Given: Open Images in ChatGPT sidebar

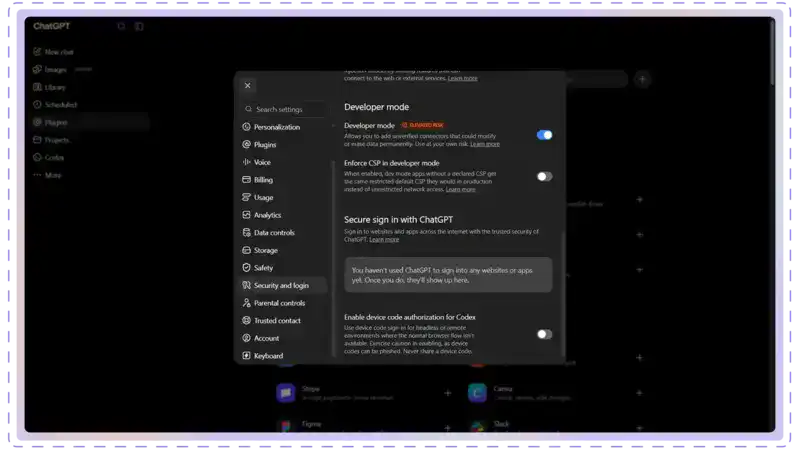Looking at the screenshot, I should coord(50,69).
